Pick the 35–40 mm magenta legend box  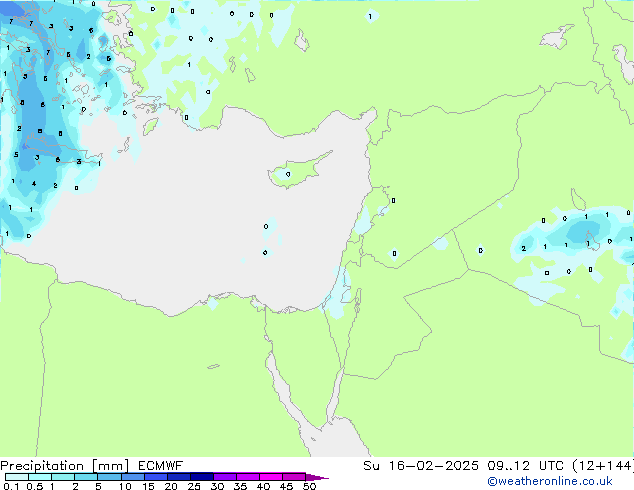point(248,477)
